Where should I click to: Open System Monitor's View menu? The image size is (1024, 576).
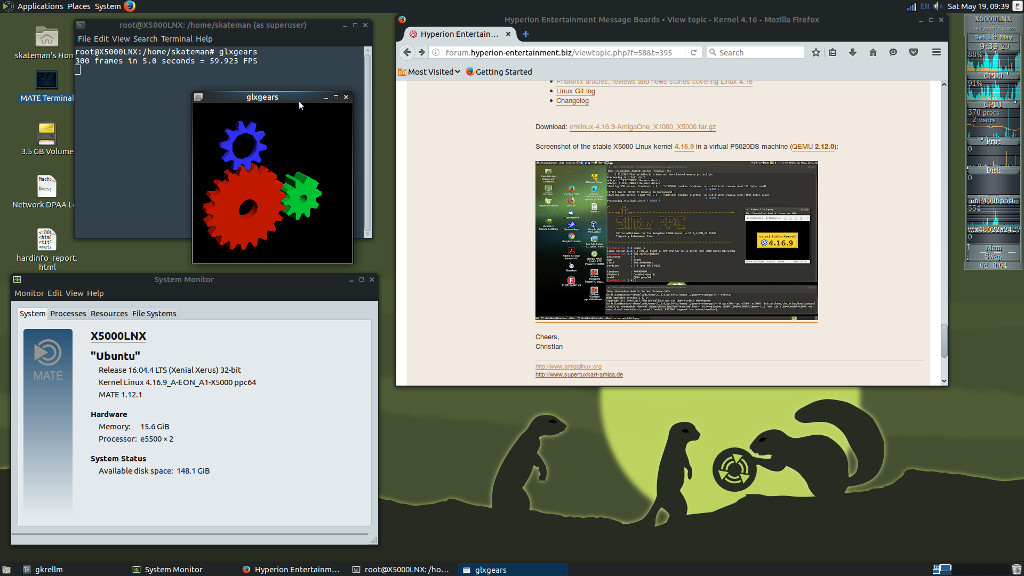[x=74, y=293]
